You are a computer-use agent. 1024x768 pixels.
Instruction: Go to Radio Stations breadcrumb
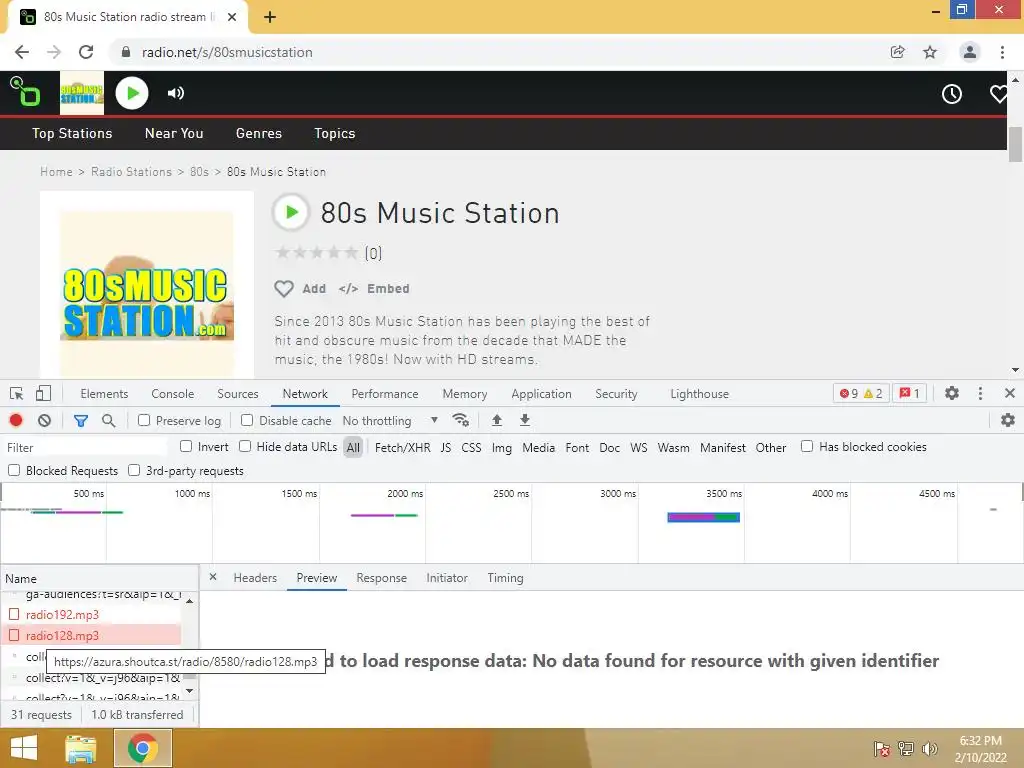tap(131, 172)
